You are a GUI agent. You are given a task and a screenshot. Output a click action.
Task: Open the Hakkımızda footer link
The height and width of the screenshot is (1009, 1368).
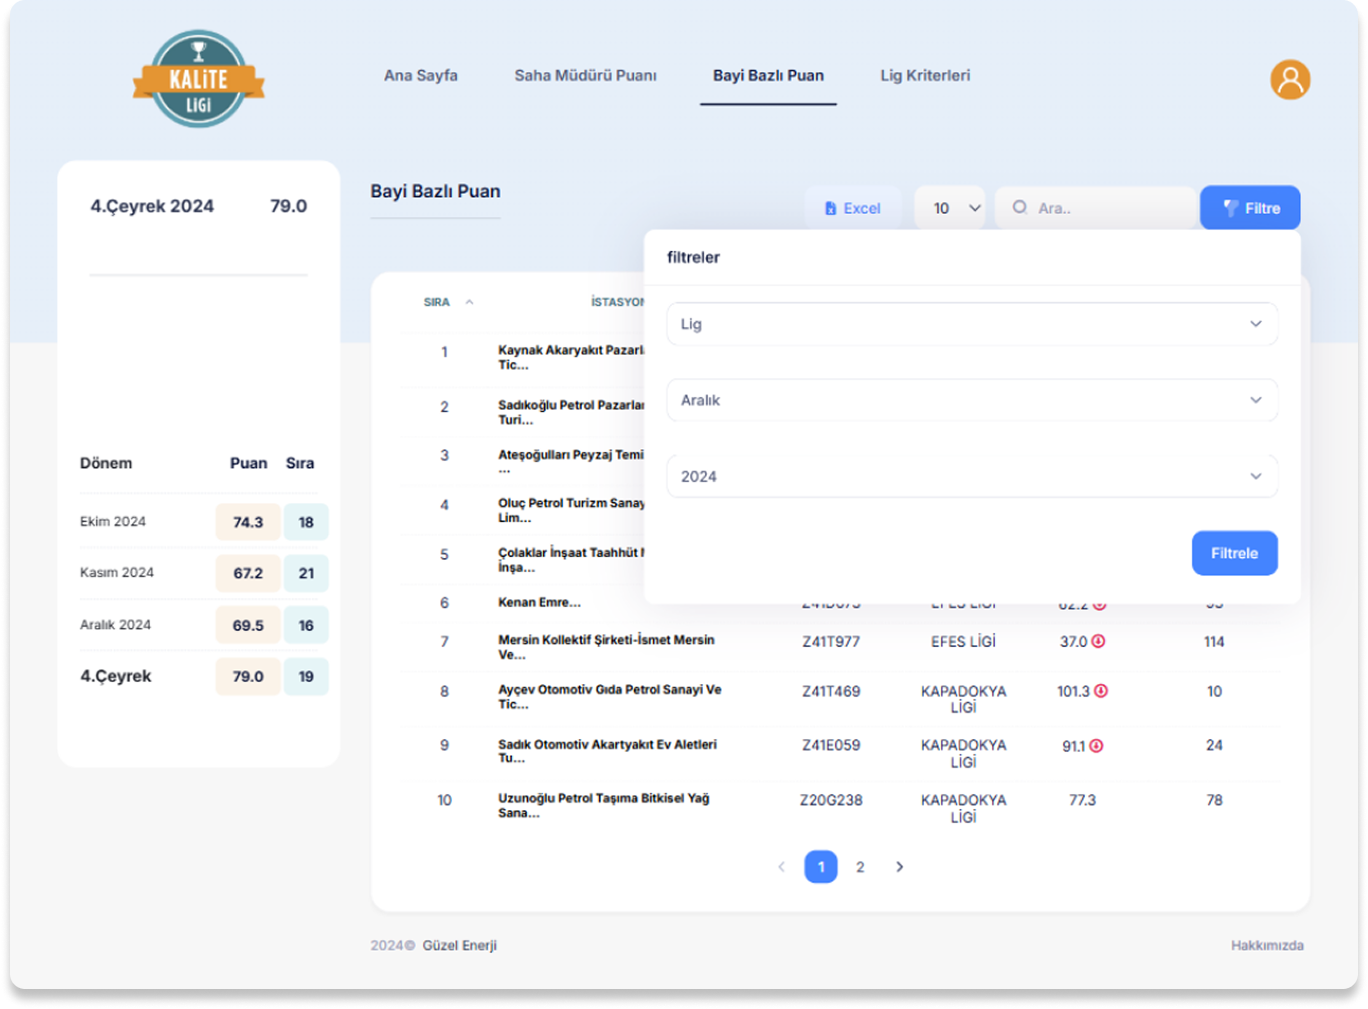pos(1267,945)
